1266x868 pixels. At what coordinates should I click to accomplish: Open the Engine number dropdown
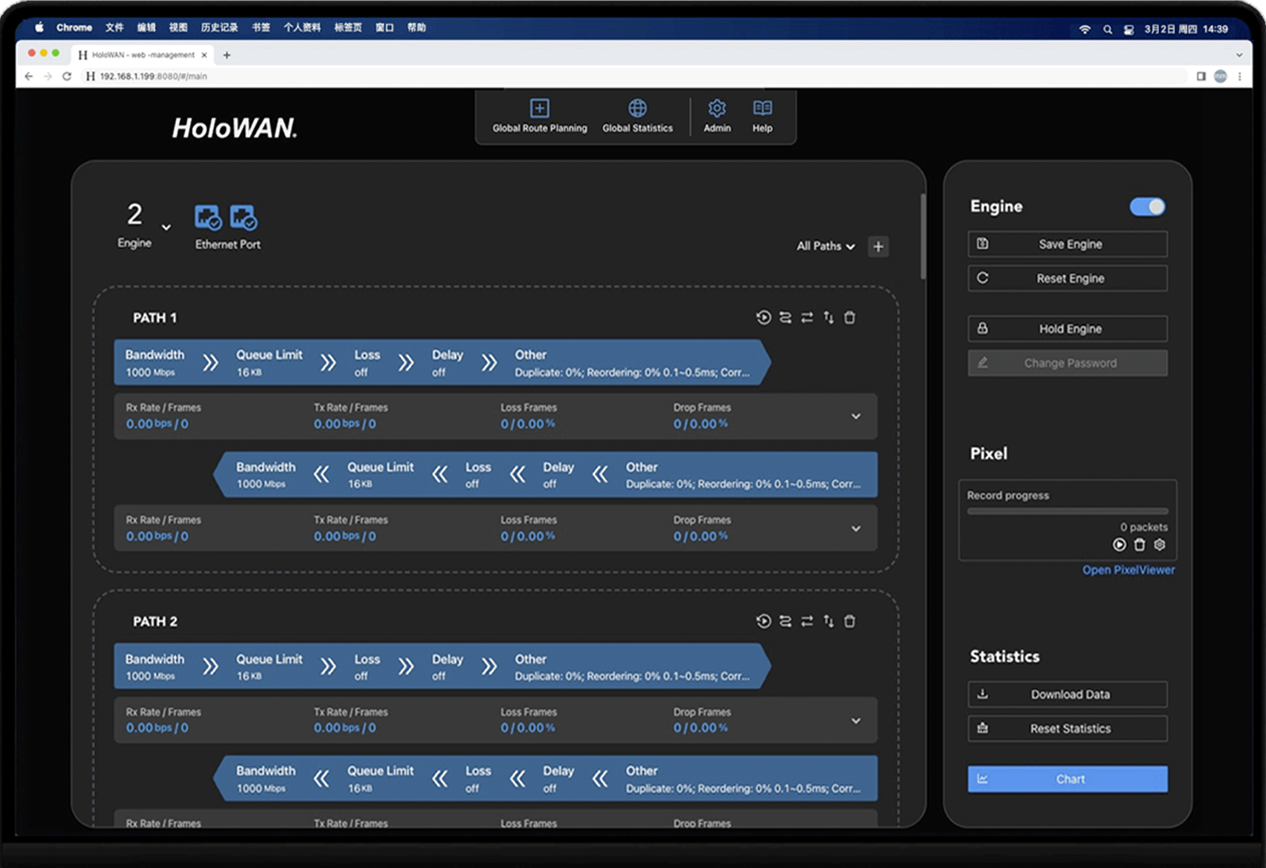point(166,228)
